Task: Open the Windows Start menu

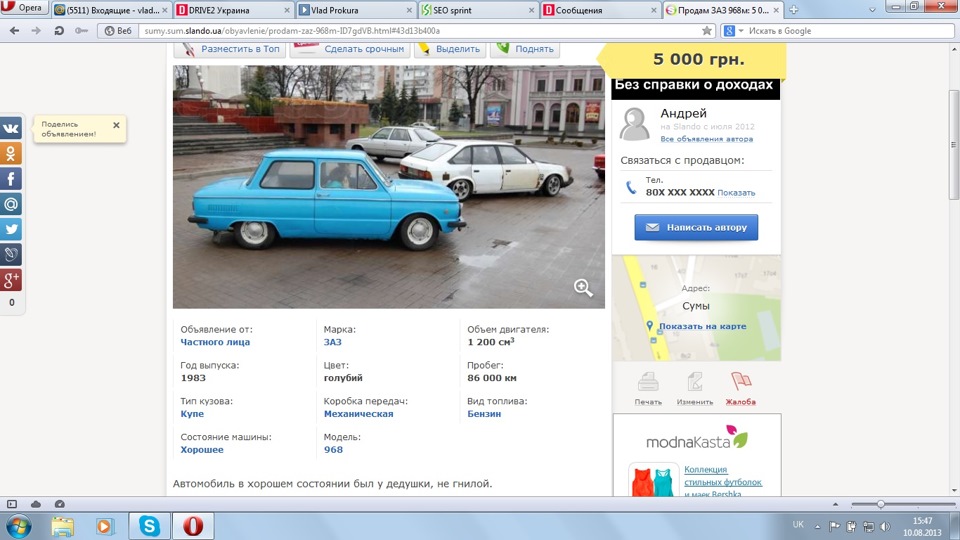Action: tap(19, 526)
